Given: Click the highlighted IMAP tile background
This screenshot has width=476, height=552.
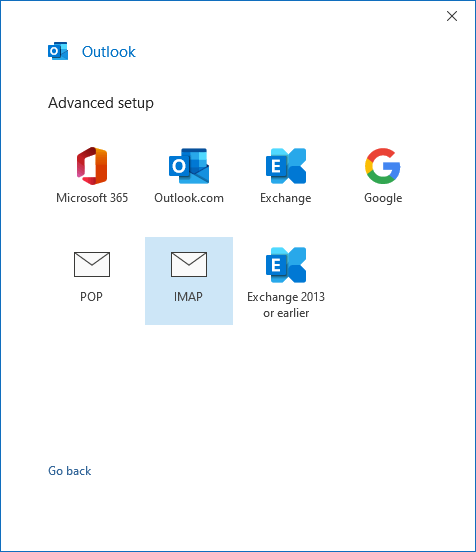Looking at the screenshot, I should 189,281.
